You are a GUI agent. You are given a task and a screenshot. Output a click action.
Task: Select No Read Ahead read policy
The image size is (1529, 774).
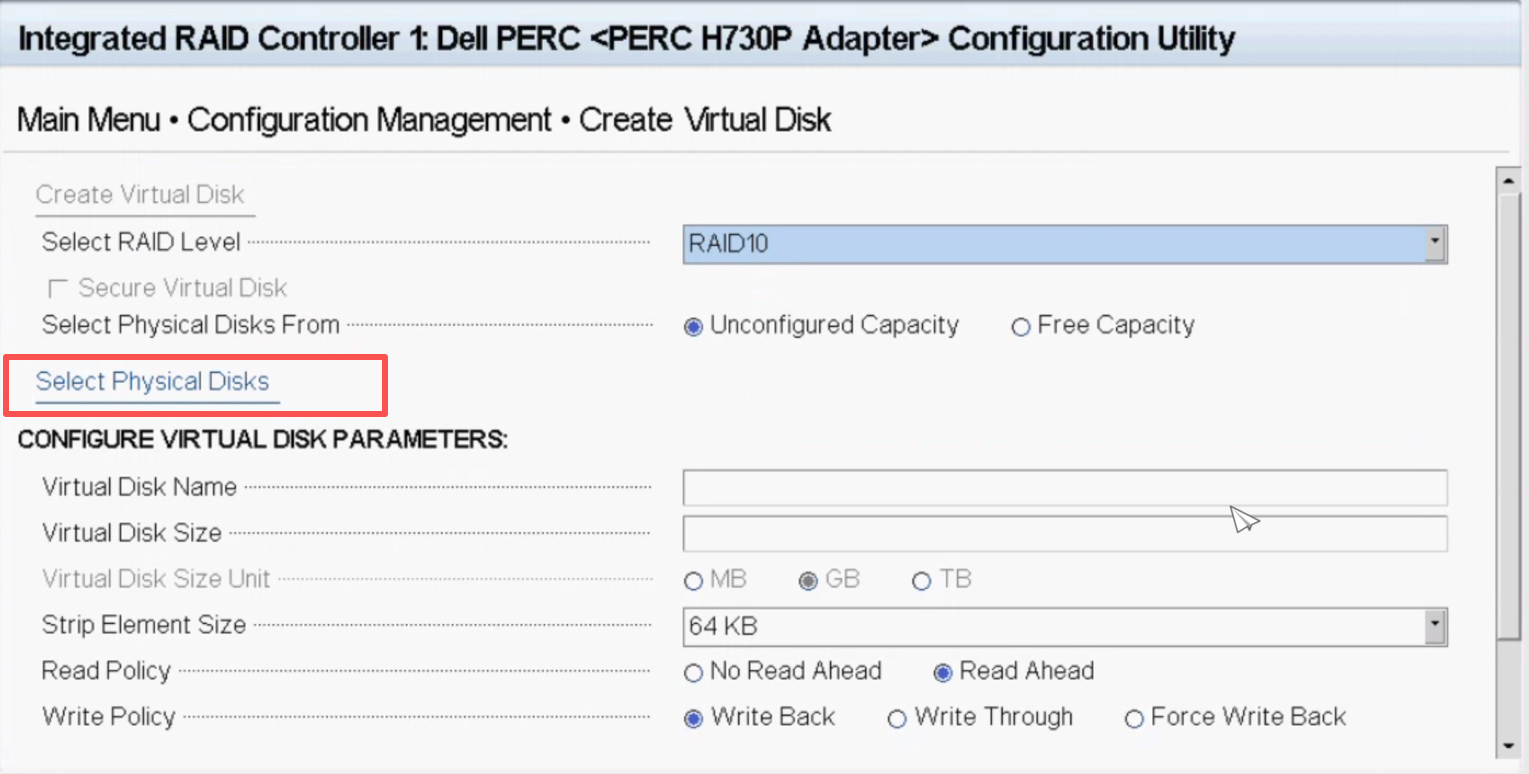693,673
